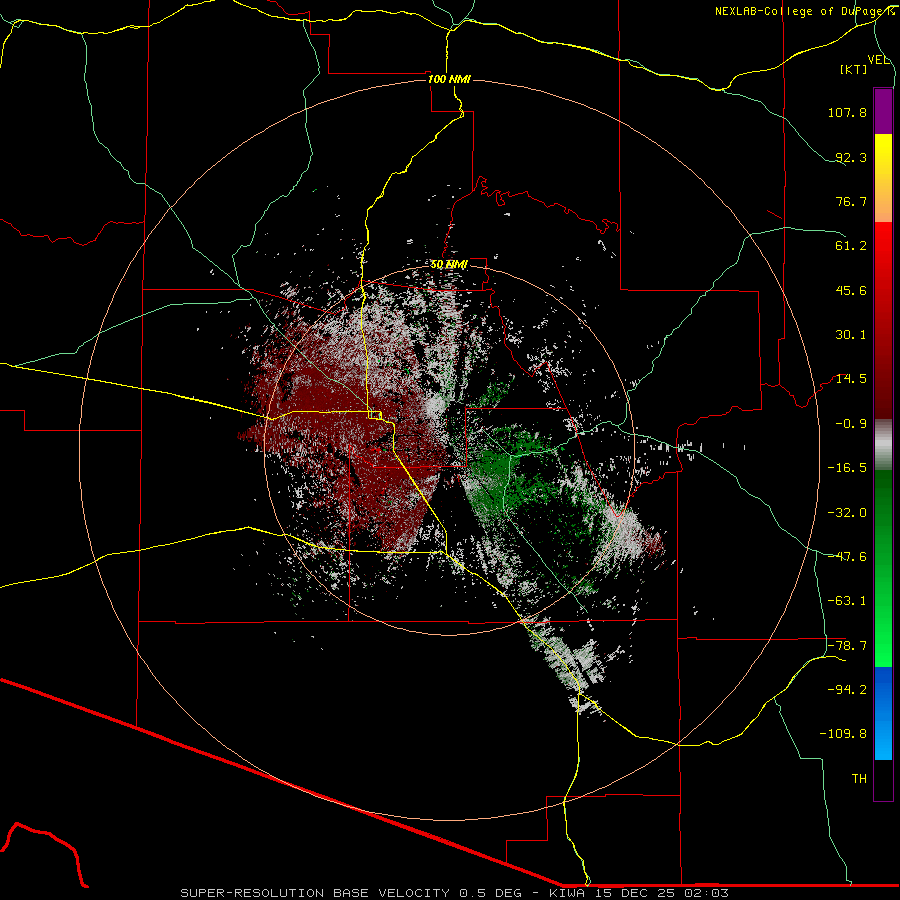Click the 02:03 time in the caption
The image size is (900, 900).
pyautogui.click(x=706, y=893)
